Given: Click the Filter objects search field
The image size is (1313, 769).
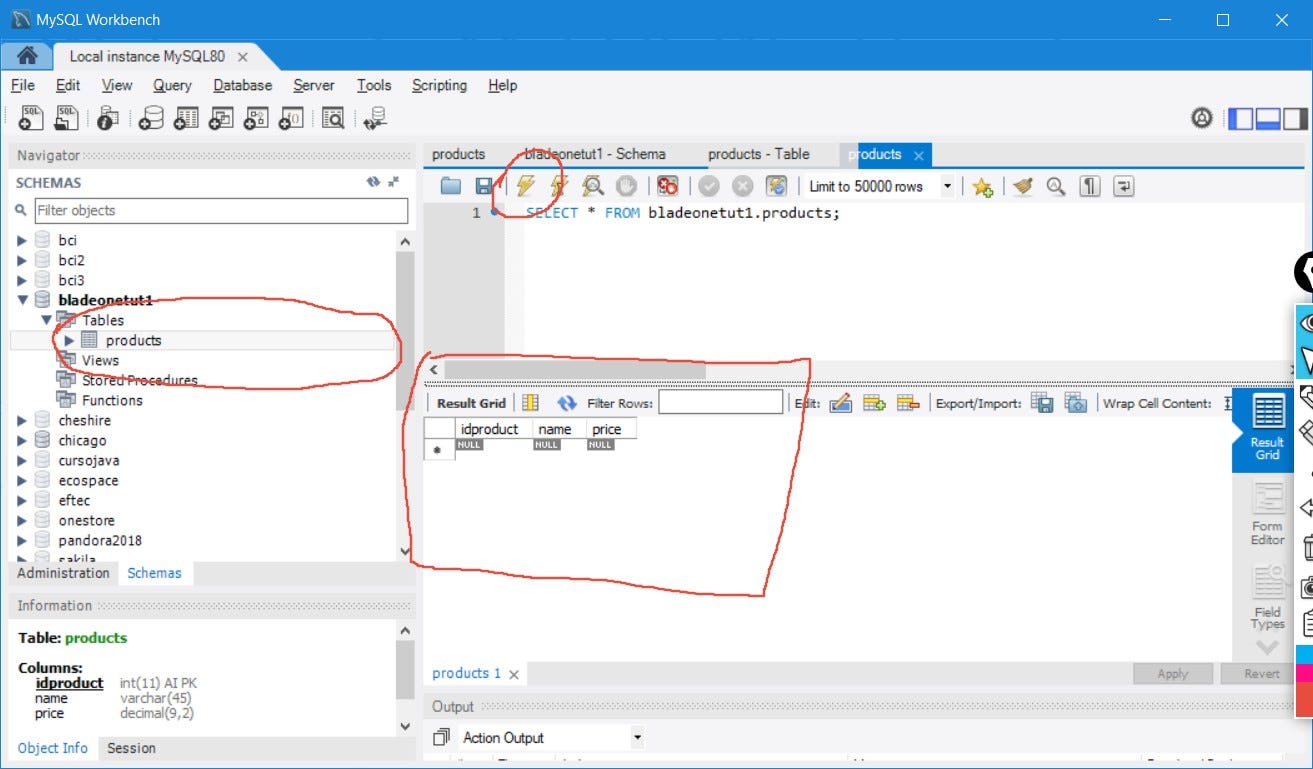Looking at the screenshot, I should coord(221,210).
